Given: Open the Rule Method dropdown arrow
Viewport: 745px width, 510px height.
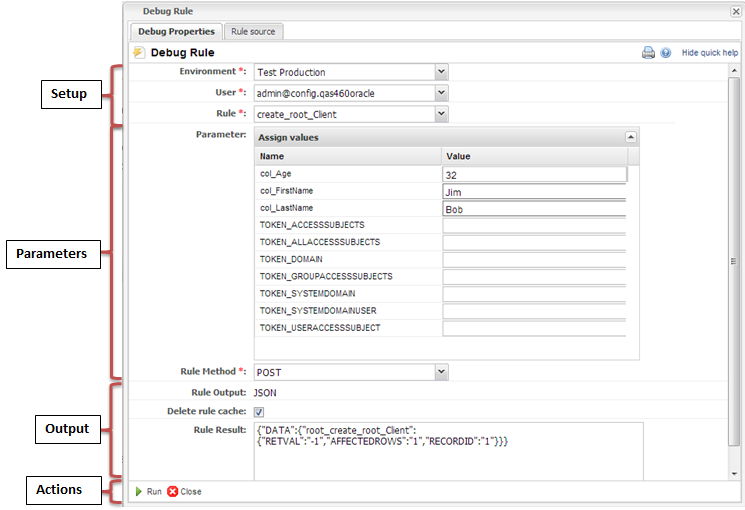Looking at the screenshot, I should [441, 372].
